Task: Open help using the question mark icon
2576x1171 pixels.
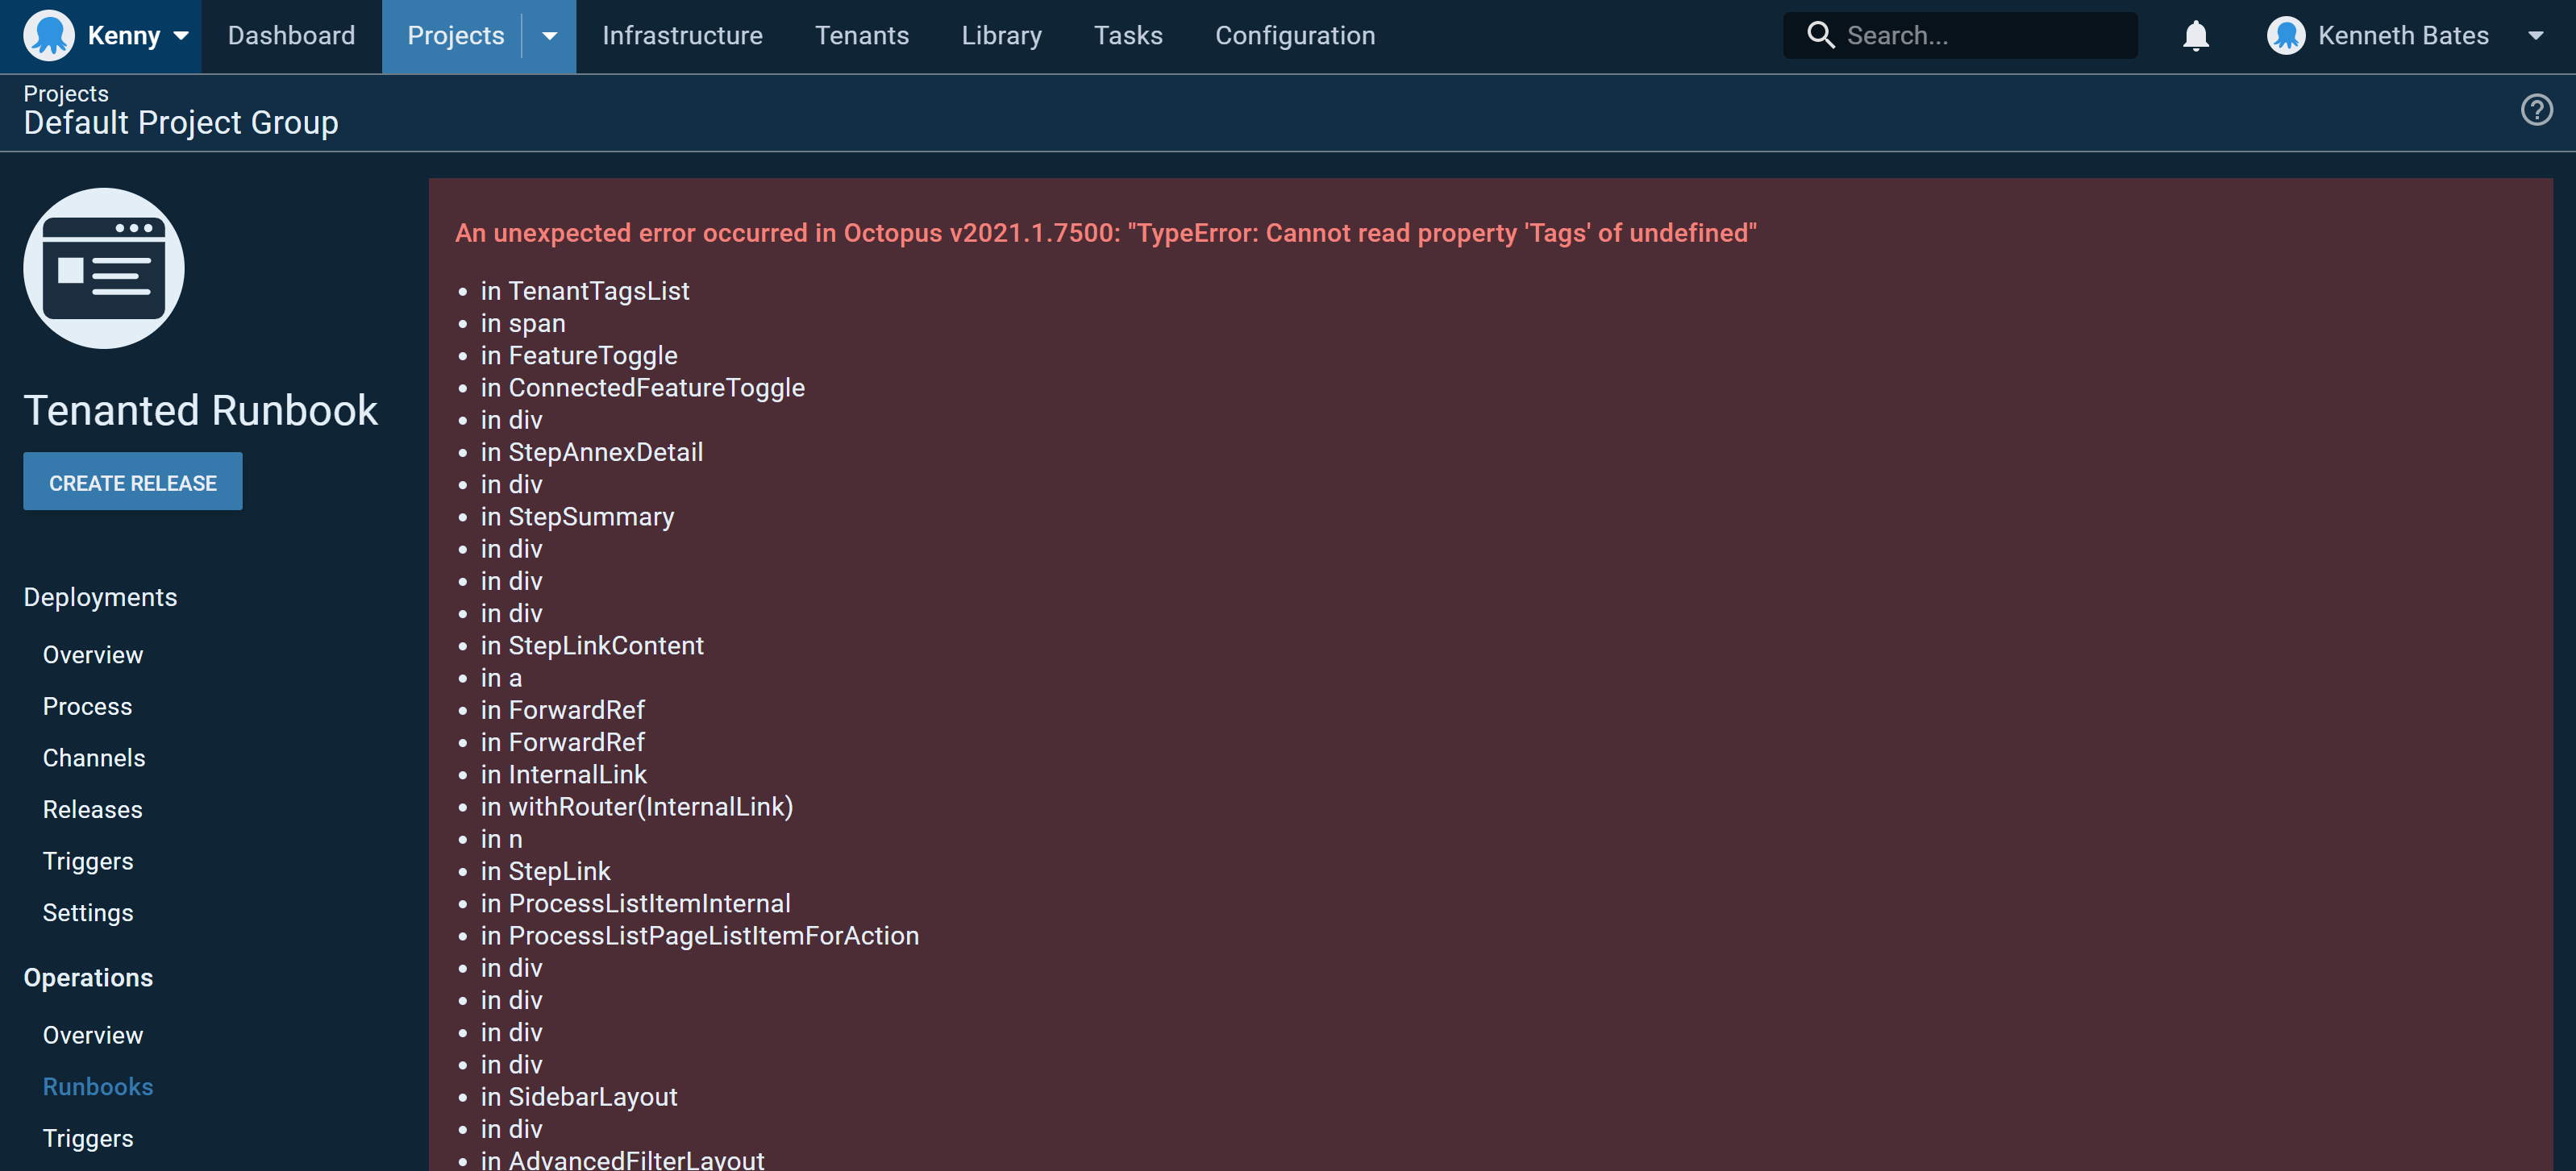Action: (x=2537, y=110)
